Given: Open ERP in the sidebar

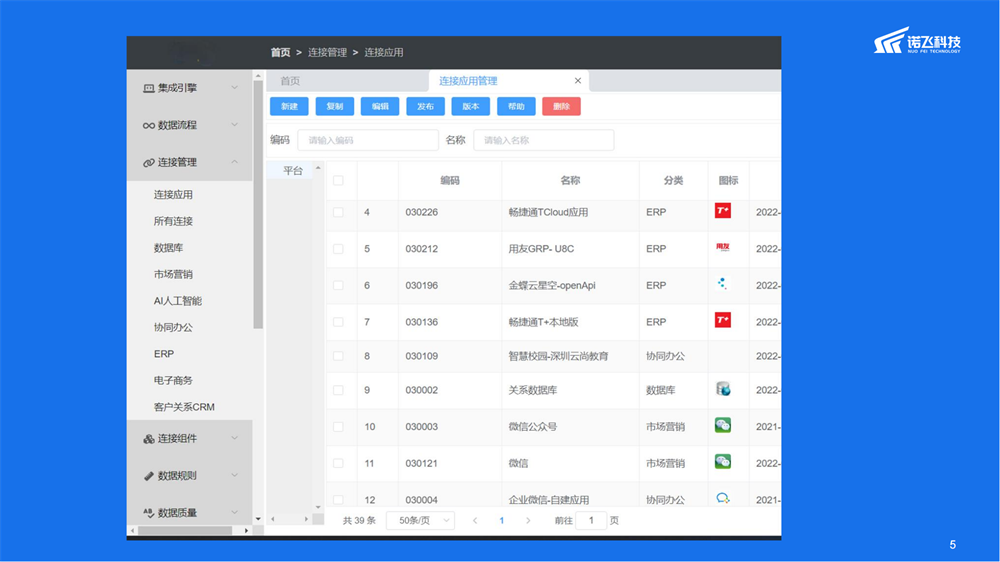Looking at the screenshot, I should pos(164,354).
